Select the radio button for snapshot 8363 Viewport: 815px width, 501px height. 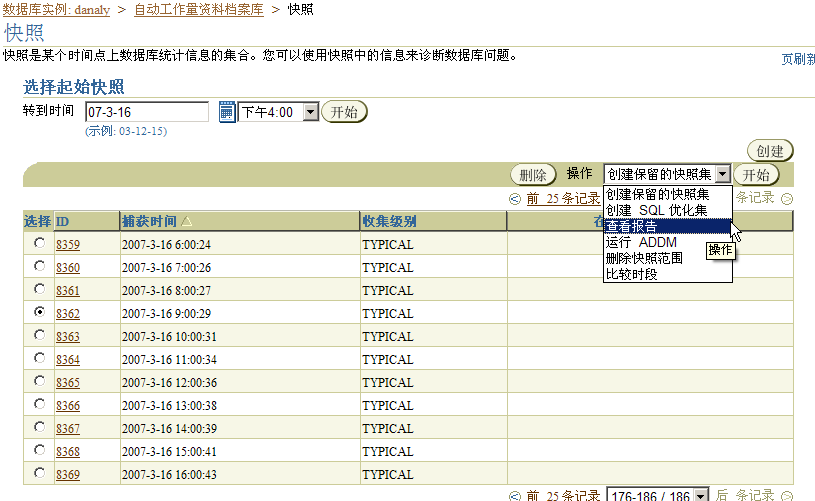[x=39, y=335]
